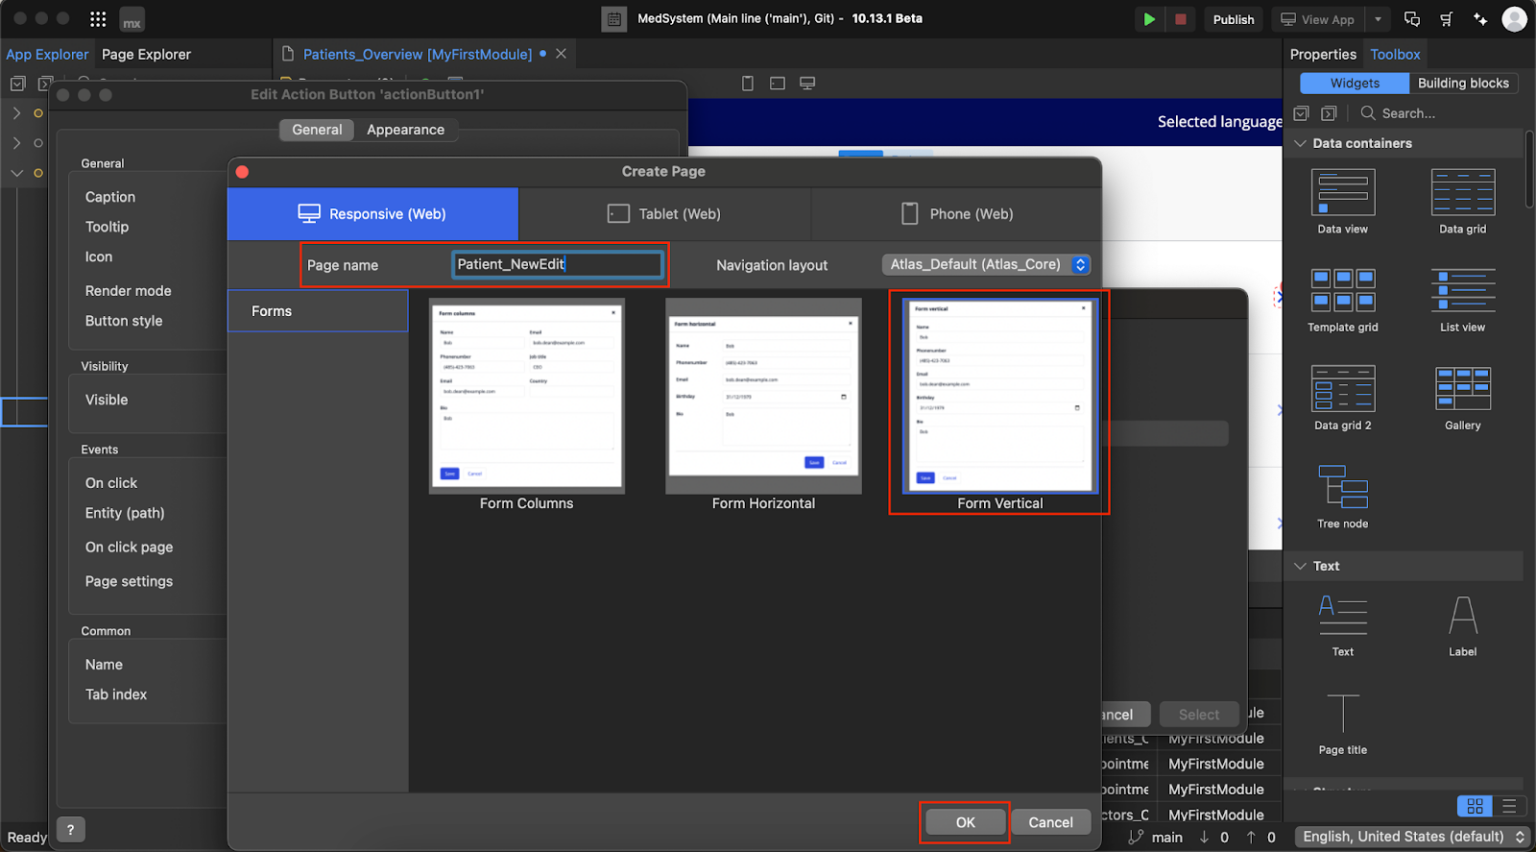This screenshot has height=852, width=1536.
Task: Open the AI assistant sparkles icon
Action: 1481,19
